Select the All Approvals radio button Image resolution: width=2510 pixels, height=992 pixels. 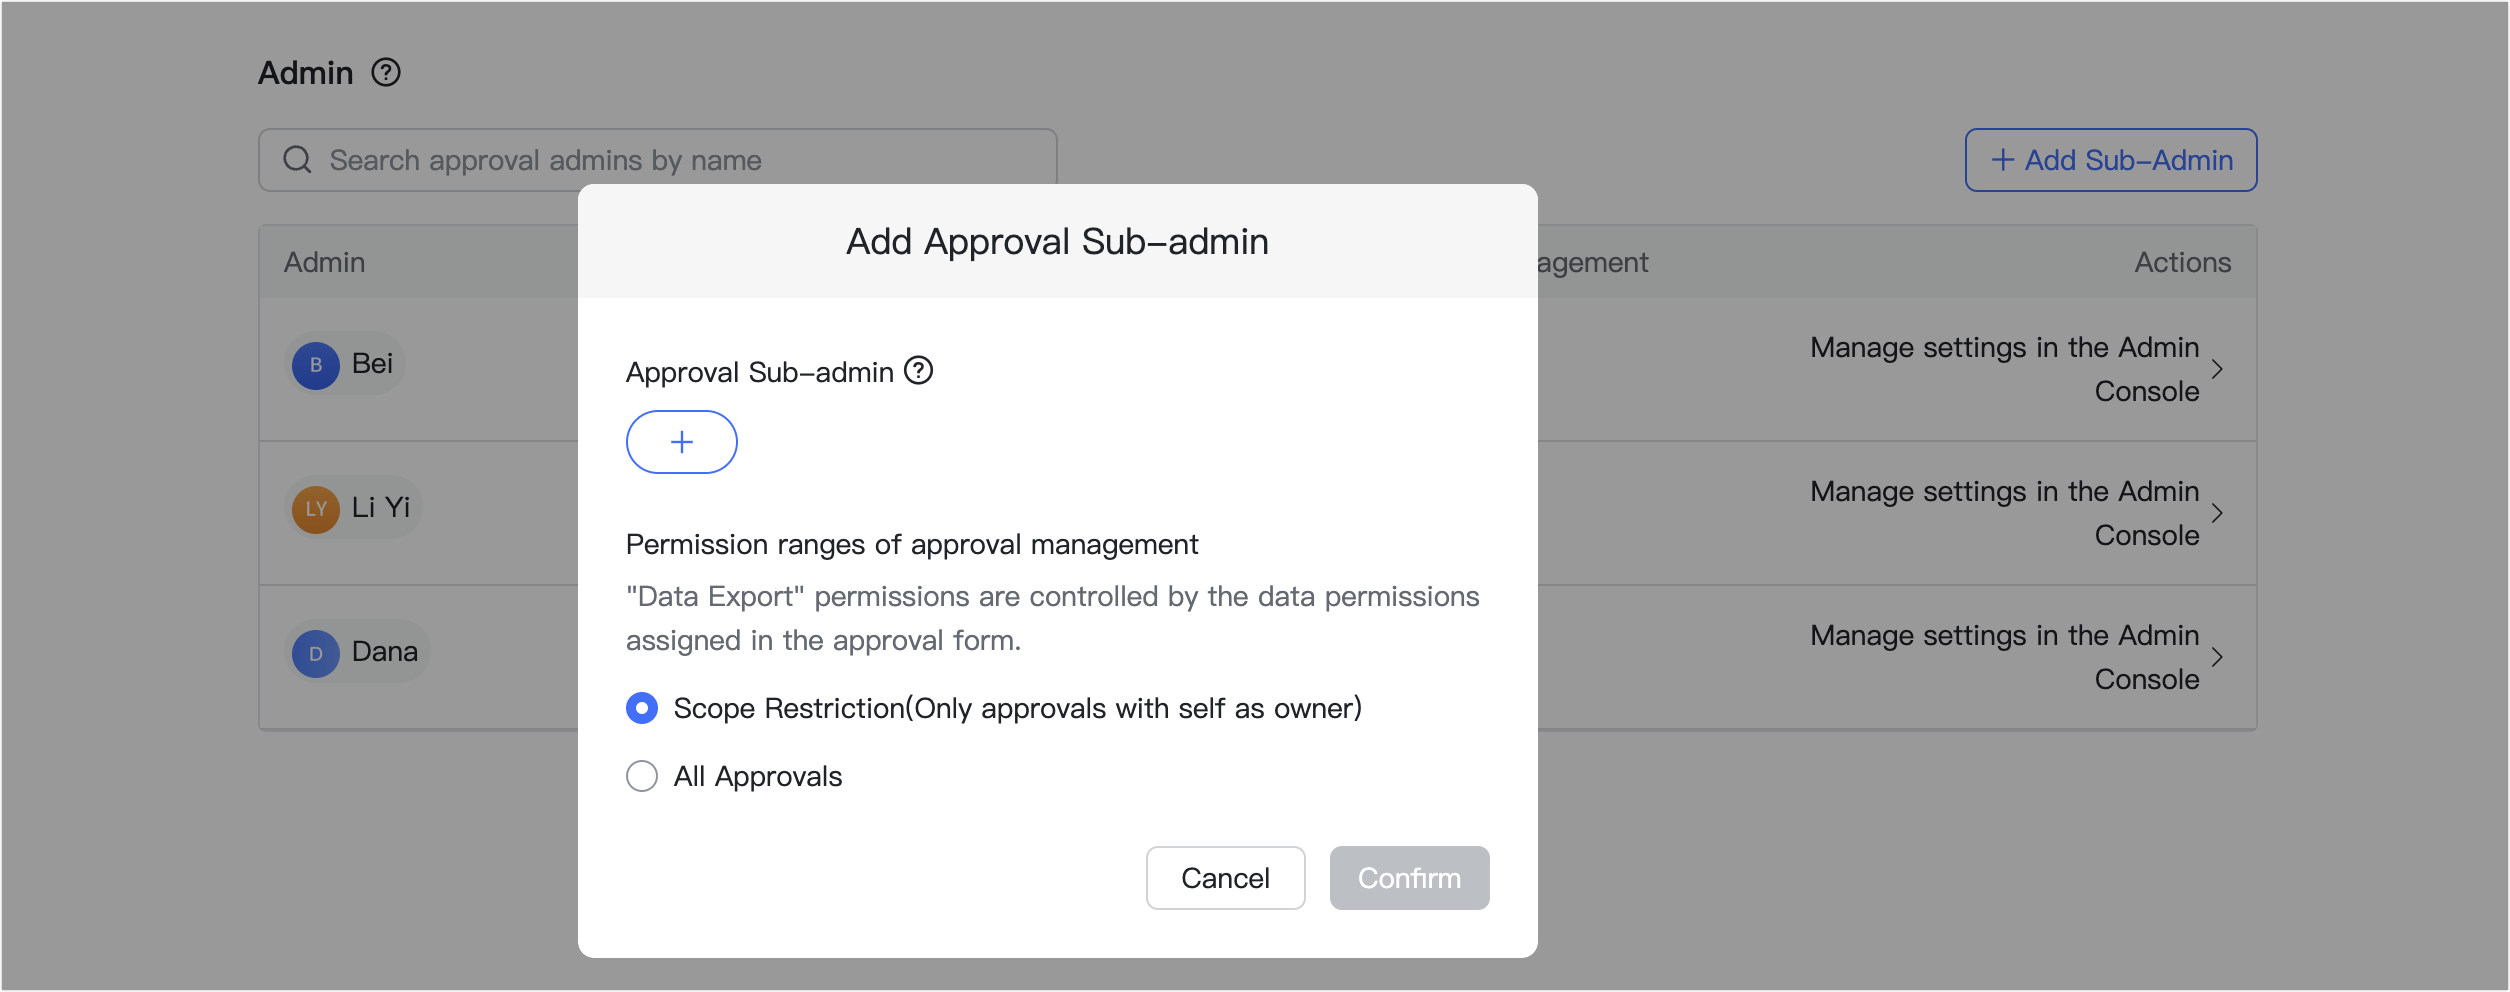(x=642, y=776)
